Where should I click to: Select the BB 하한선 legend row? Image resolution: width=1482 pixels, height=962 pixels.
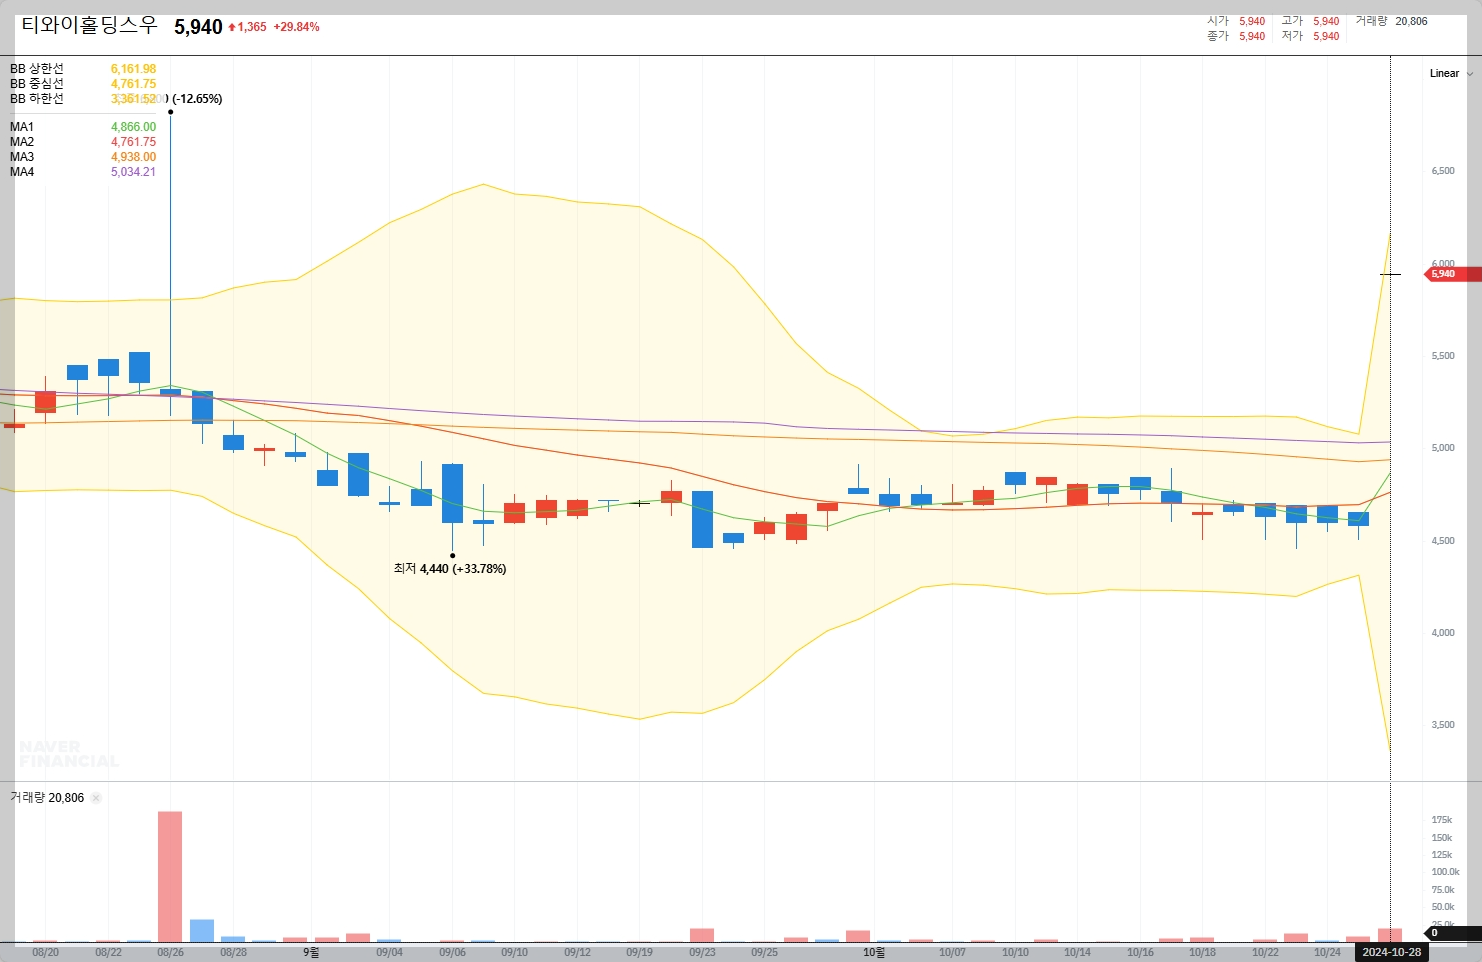click(83, 99)
